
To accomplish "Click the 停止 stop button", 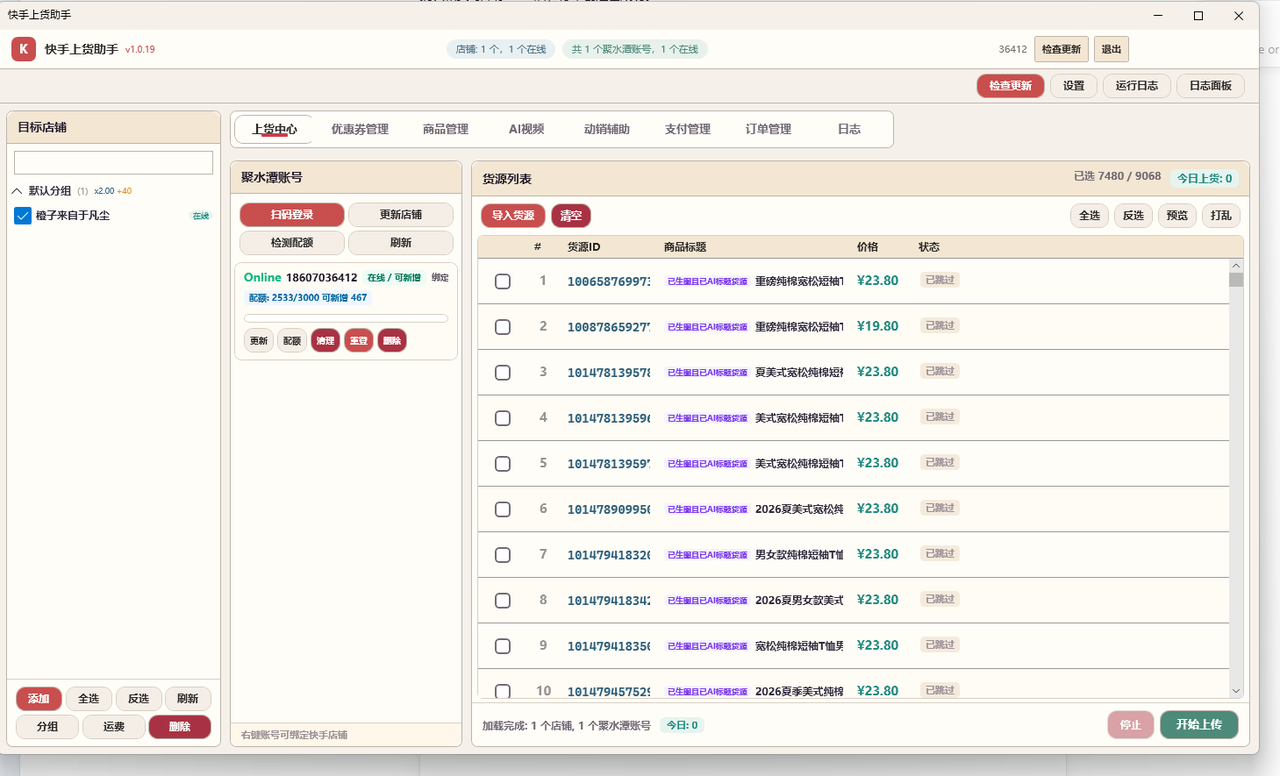I will click(x=1131, y=725).
